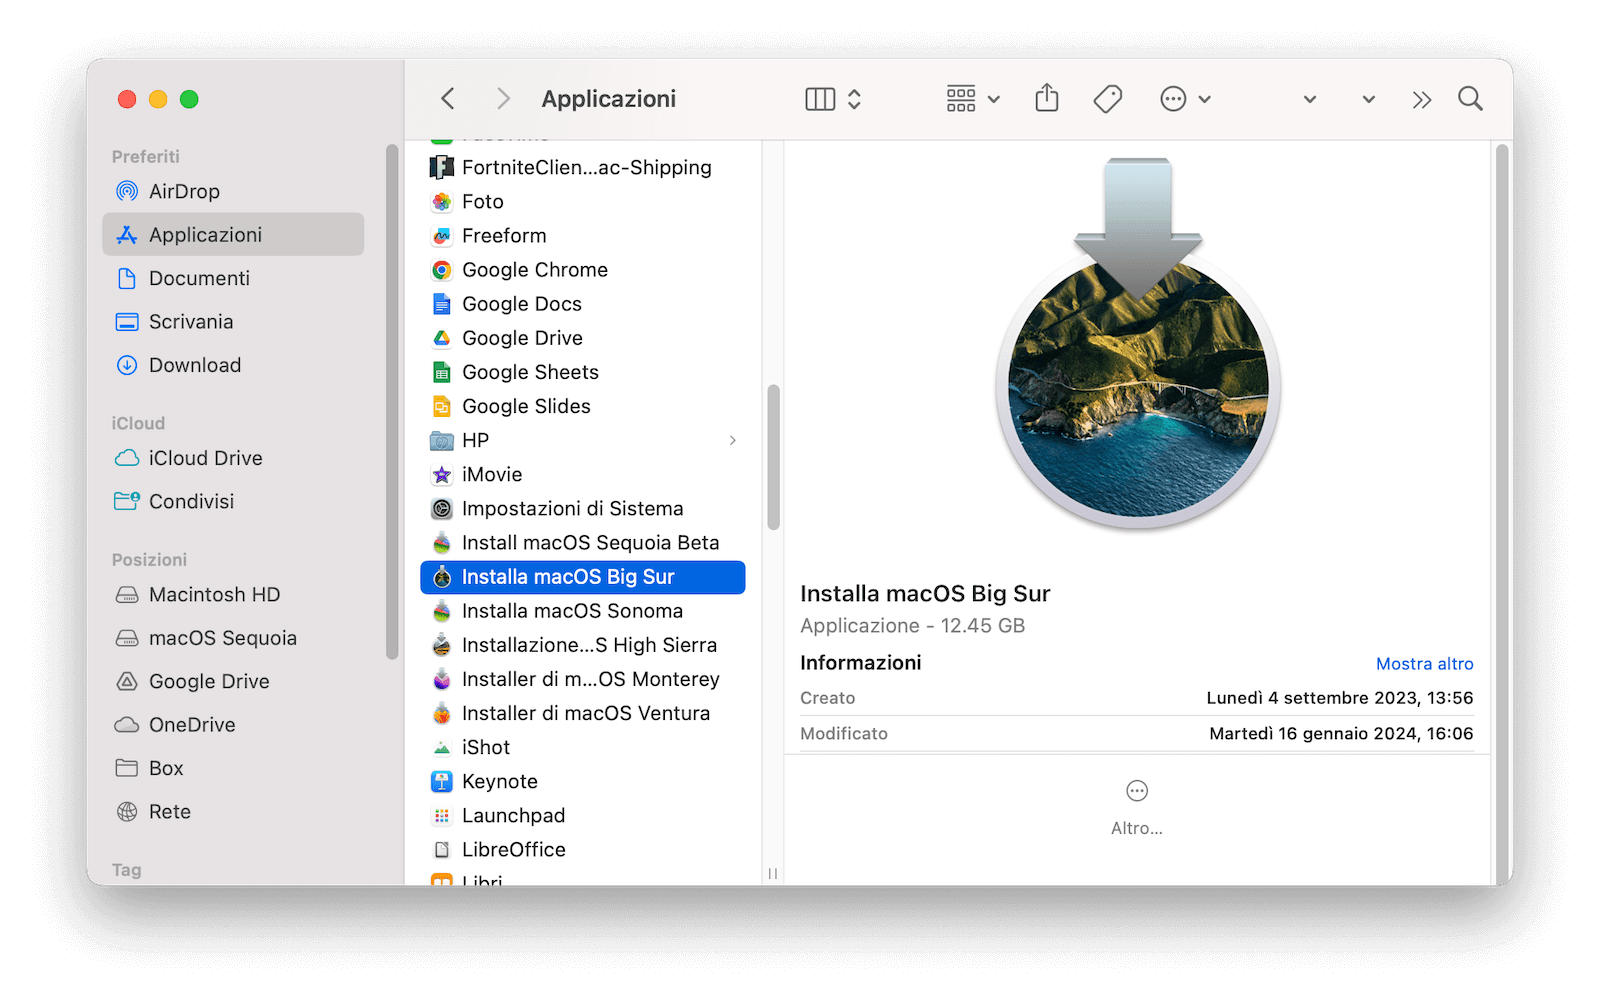Open iCloud Drive in the sidebar
The image size is (1600, 1000).
coord(233,458)
